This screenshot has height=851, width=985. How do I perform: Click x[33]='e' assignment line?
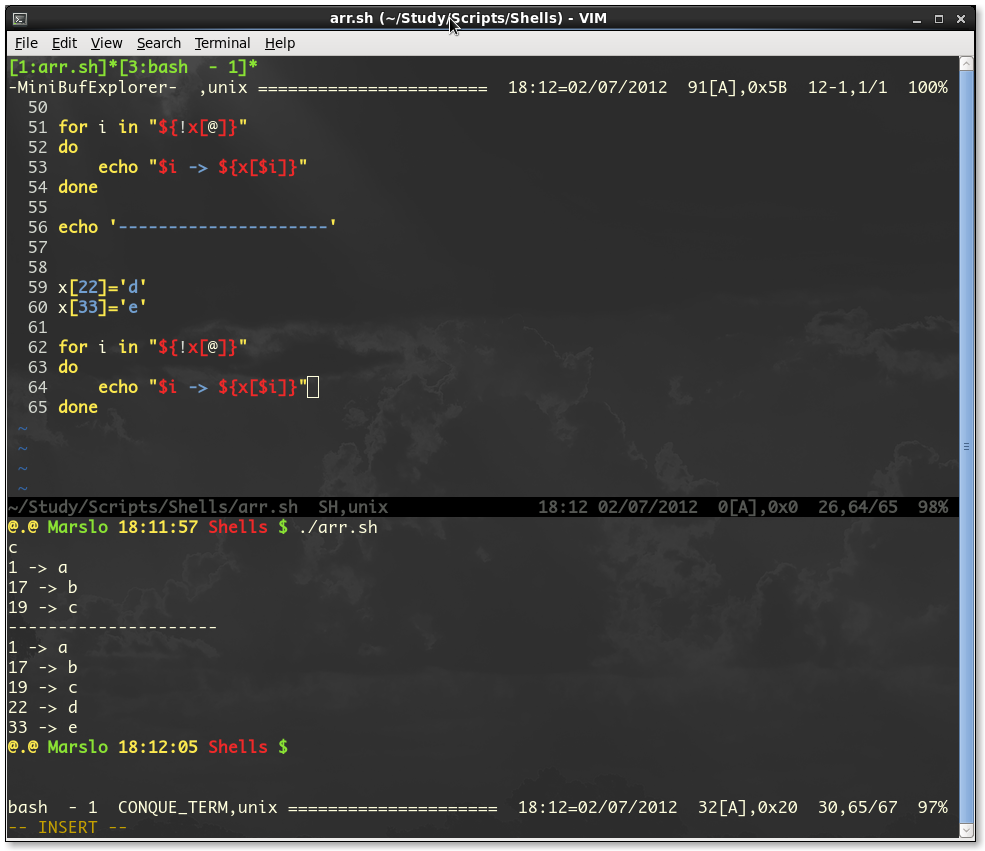[102, 307]
